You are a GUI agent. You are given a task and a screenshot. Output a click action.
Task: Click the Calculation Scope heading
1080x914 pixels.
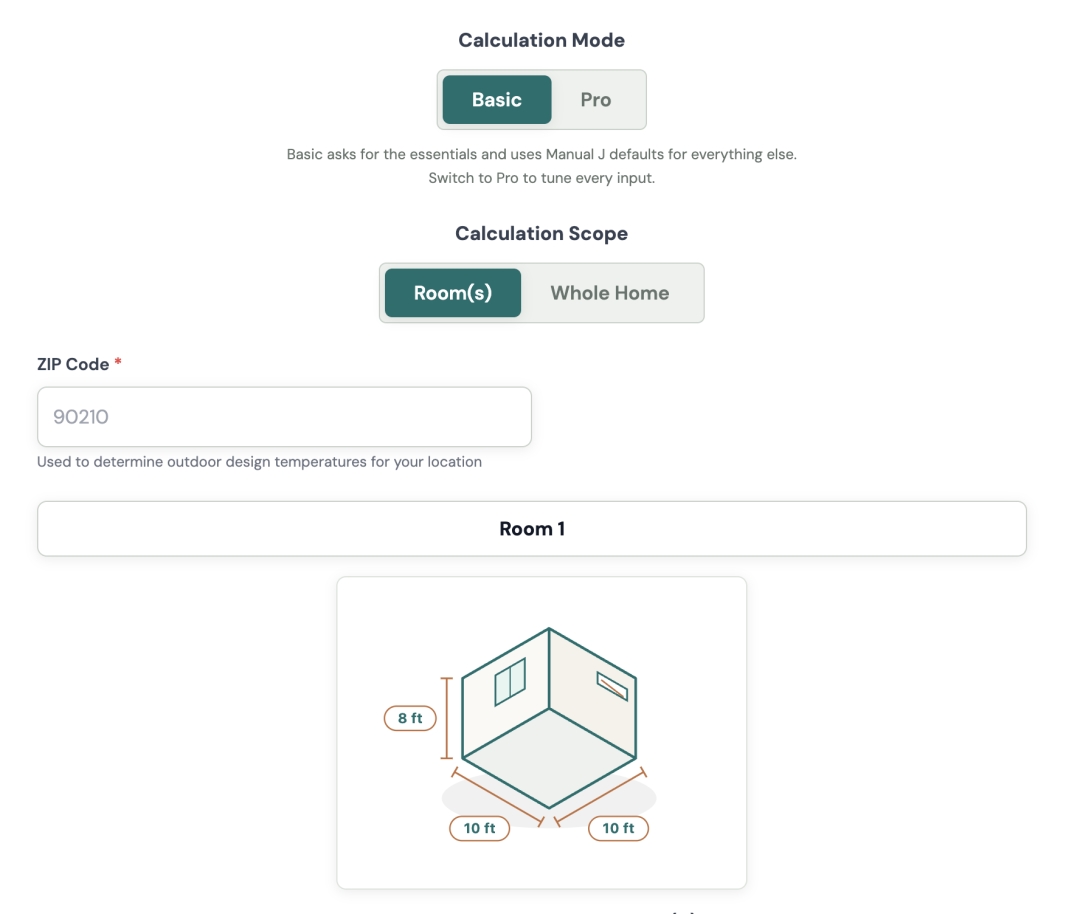click(541, 233)
